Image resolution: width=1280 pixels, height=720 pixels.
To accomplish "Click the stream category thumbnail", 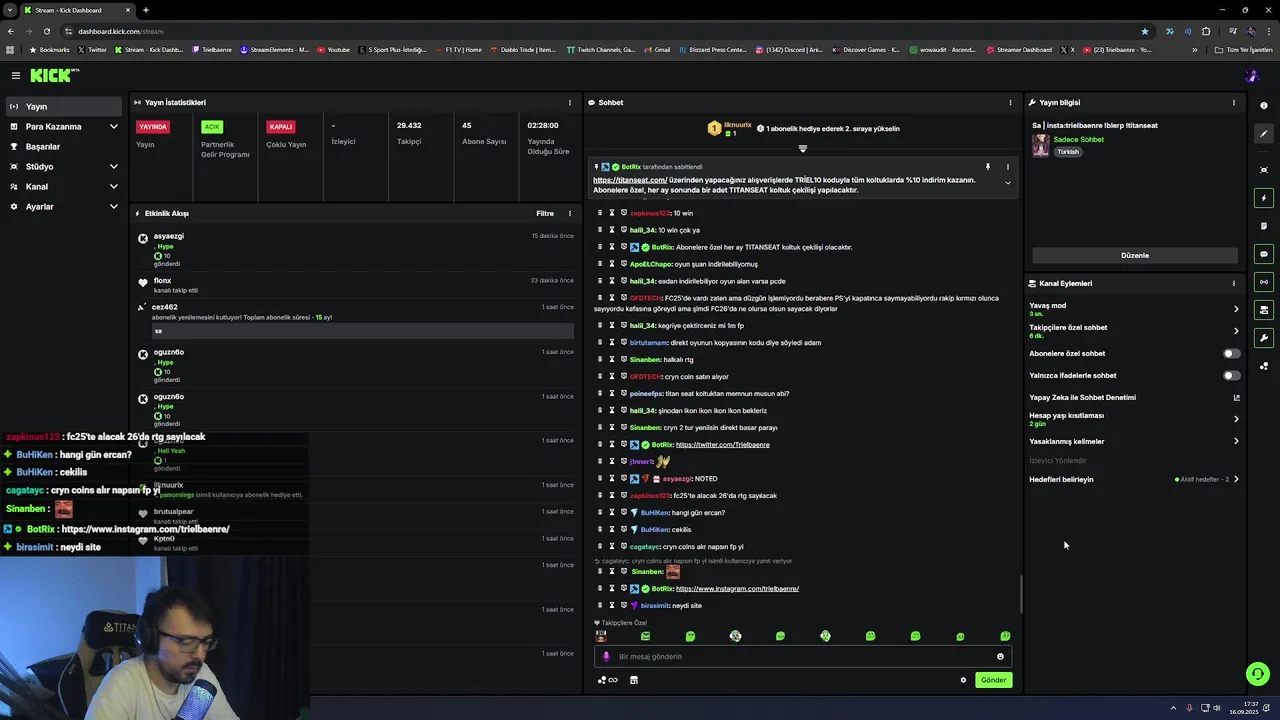I will pyautogui.click(x=1041, y=145).
